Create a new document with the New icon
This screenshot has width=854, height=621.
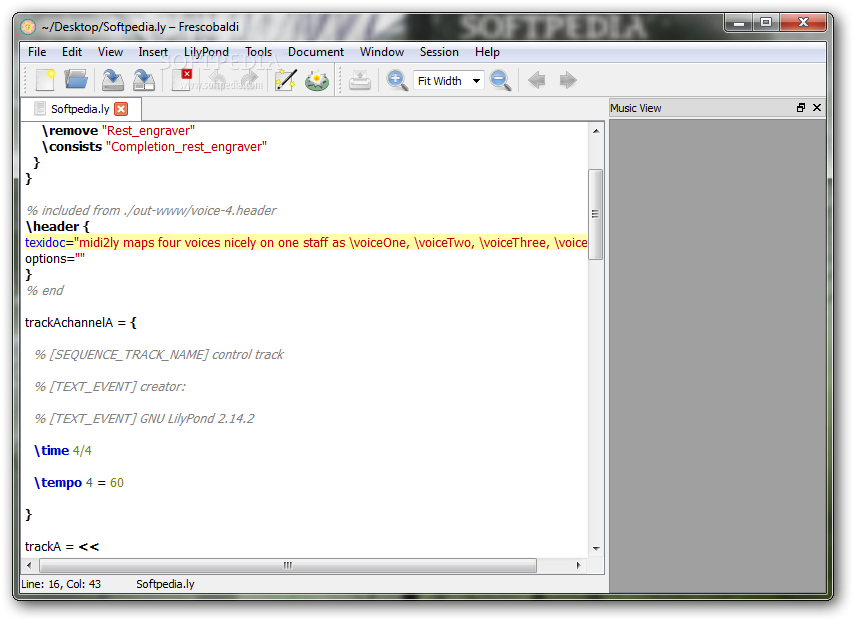coord(45,80)
